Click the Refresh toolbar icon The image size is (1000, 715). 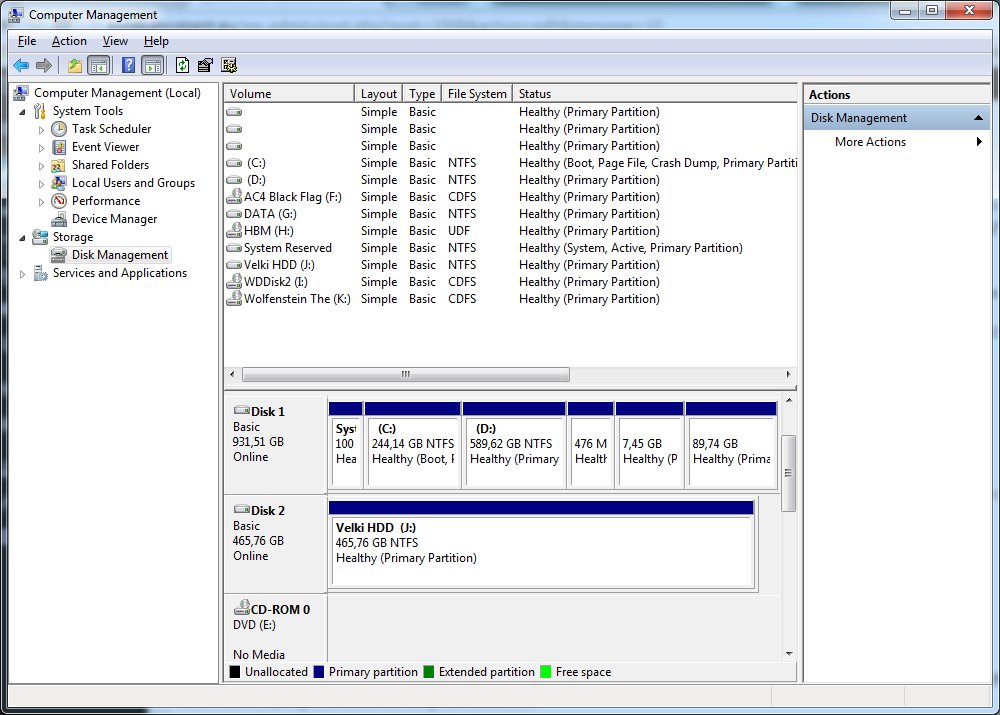coord(182,66)
